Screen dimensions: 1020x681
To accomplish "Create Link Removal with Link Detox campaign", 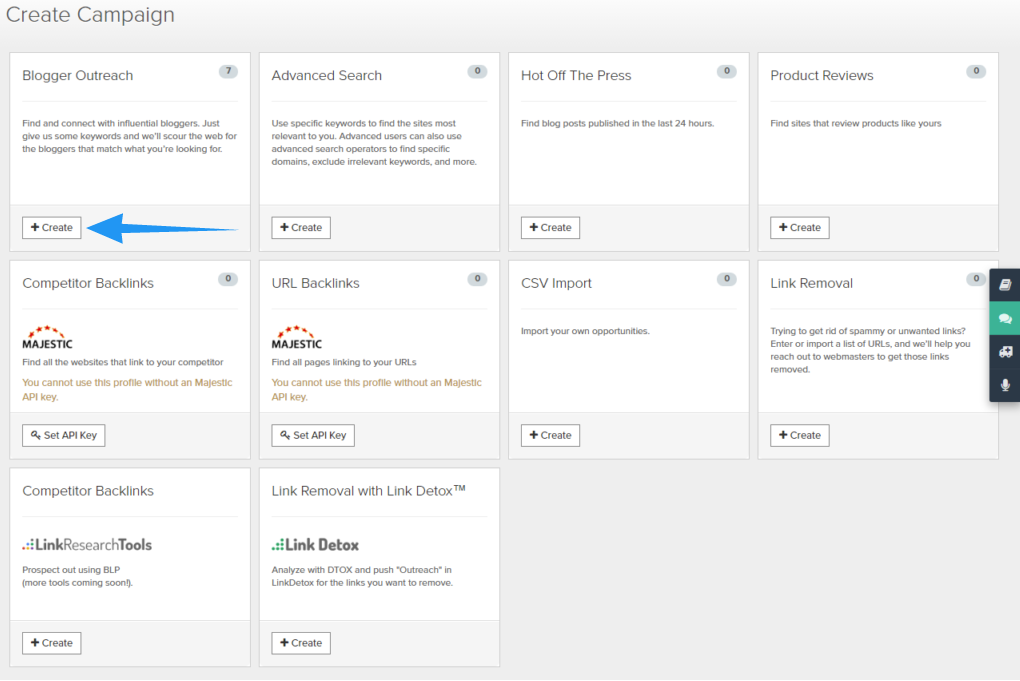I will tap(301, 643).
